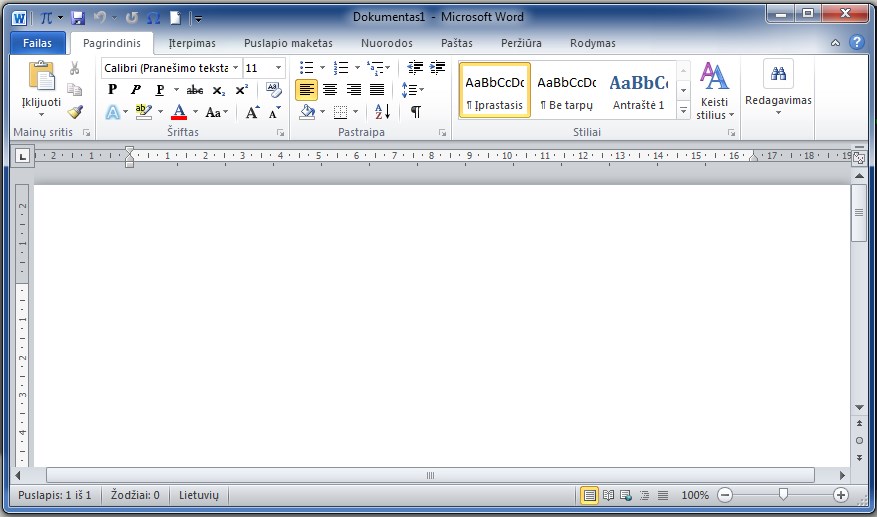Click the Cut scissors icon

click(x=74, y=68)
